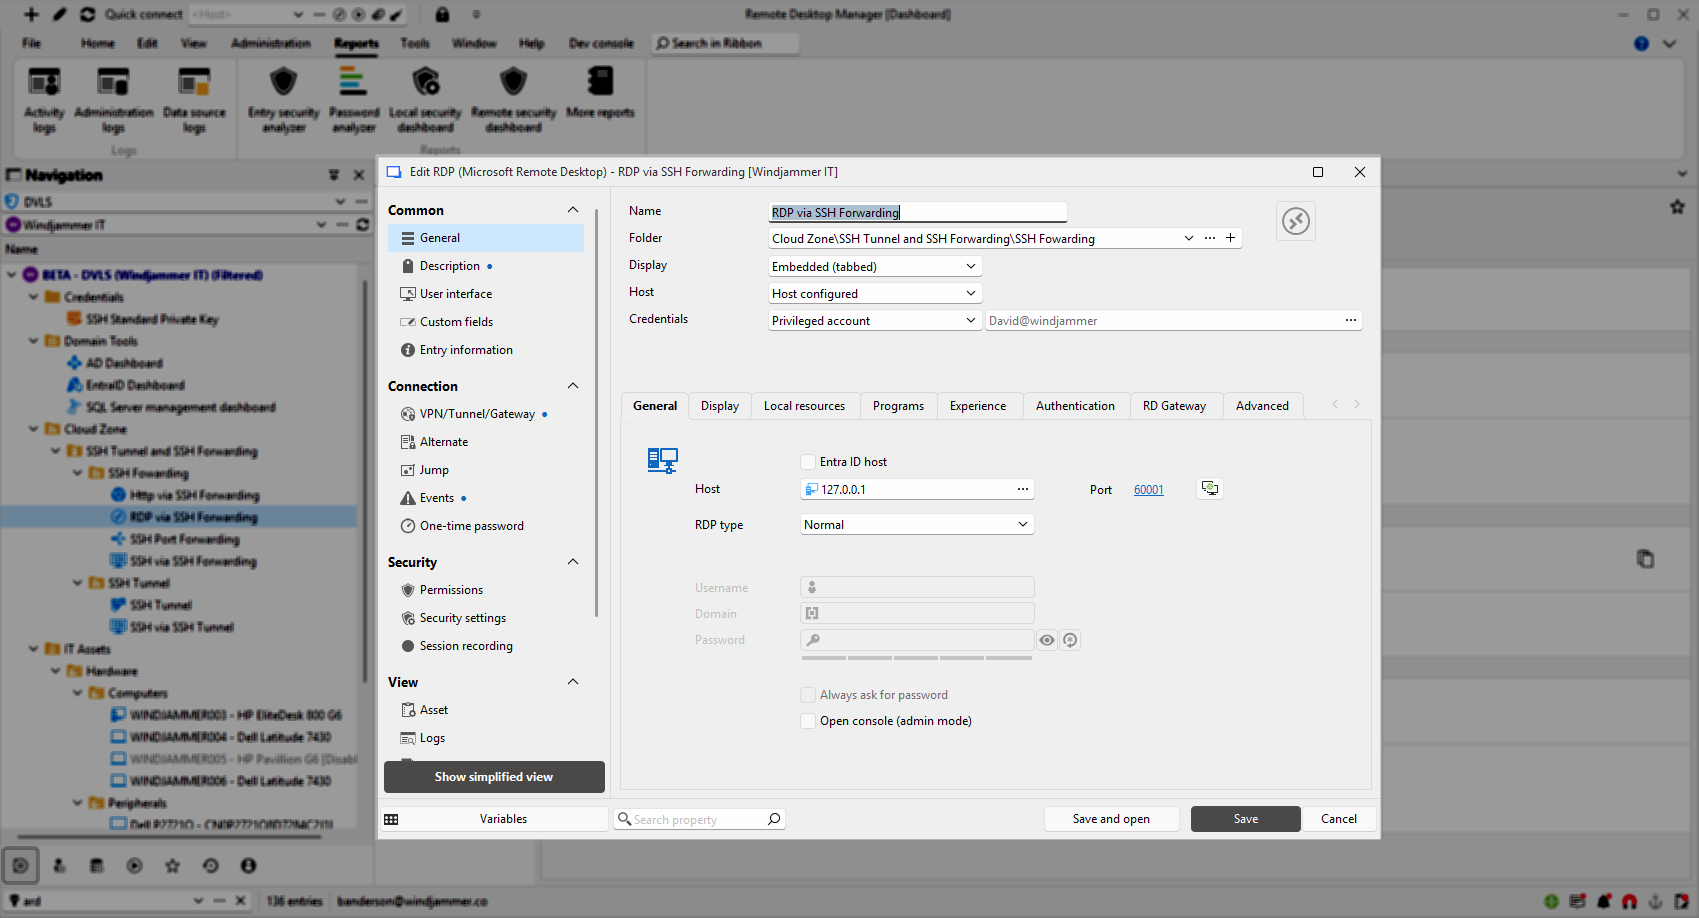Collapse the Connection section
Image resolution: width=1699 pixels, height=918 pixels.
(573, 386)
